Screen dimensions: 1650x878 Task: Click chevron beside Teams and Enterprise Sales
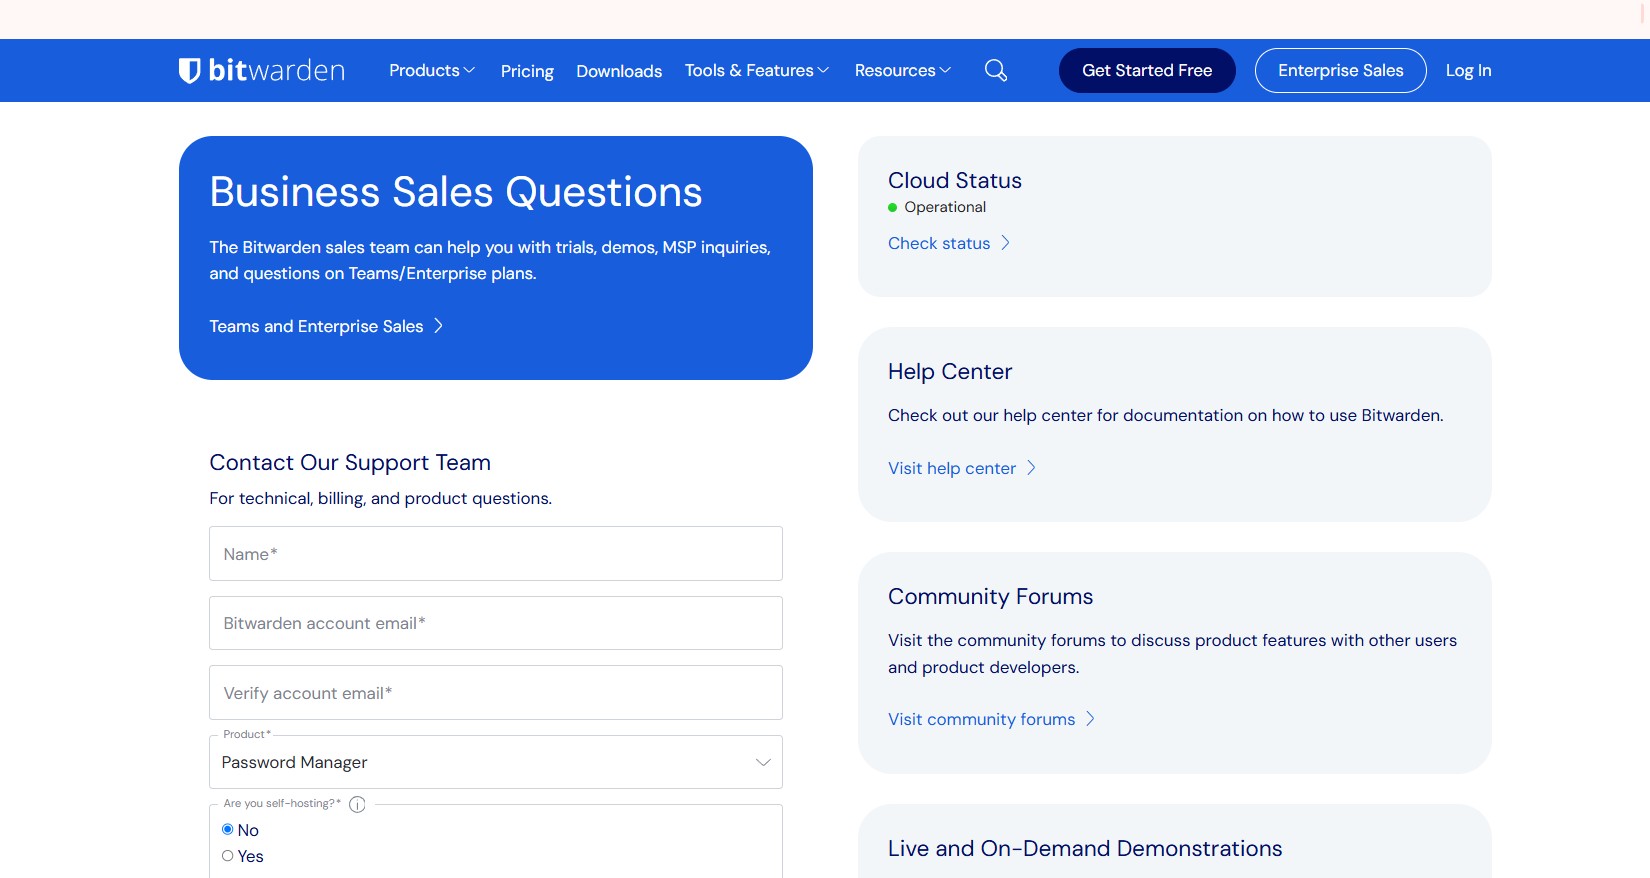(x=438, y=326)
